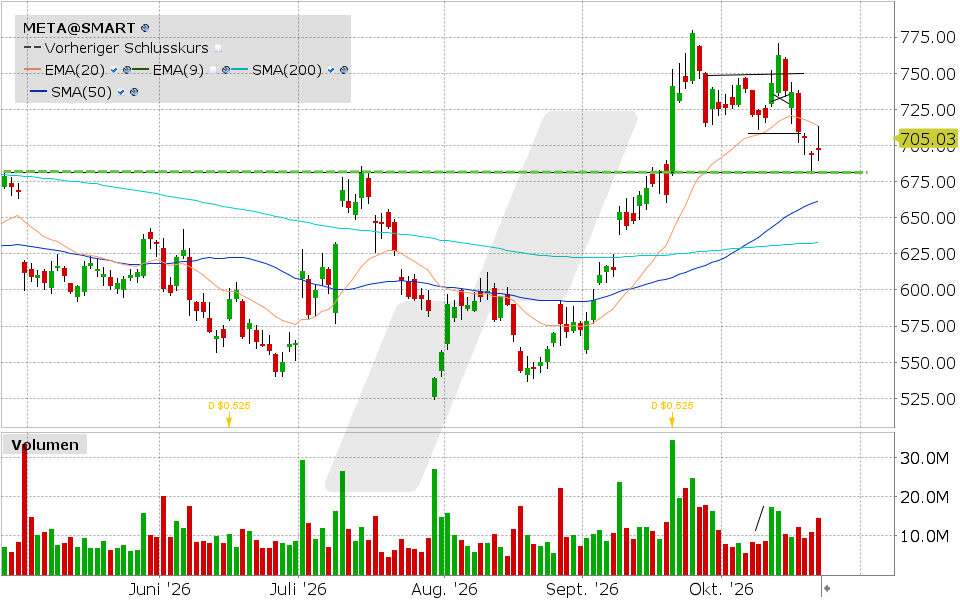Click the yellow 705.03 current price tag
Screen dimensions: 960x600
pyautogui.click(x=926, y=140)
